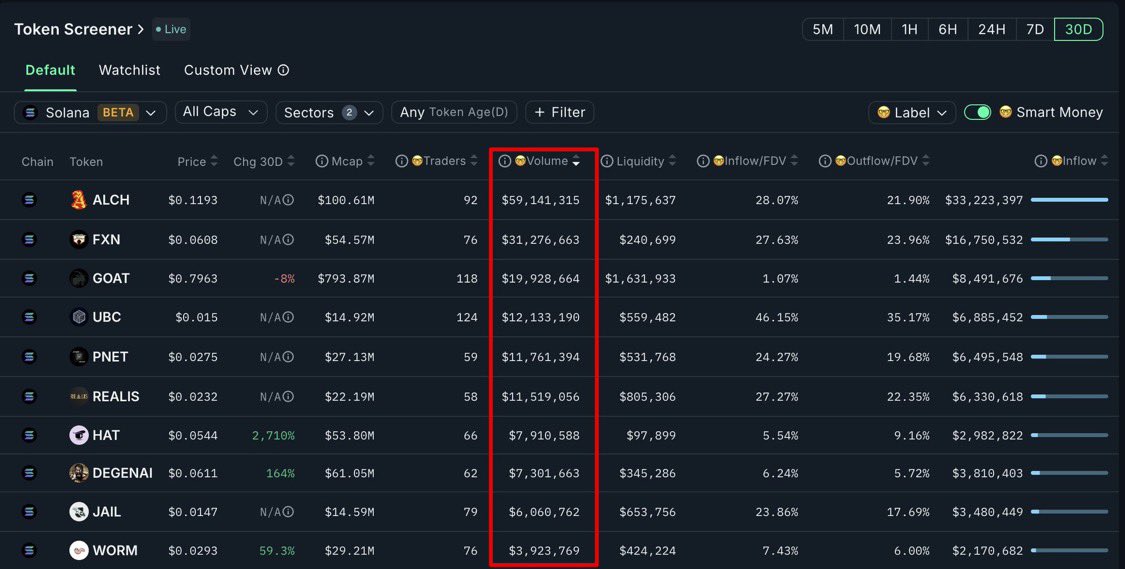Click the GOAT token logo icon
Viewport: 1125px width, 569px height.
click(x=79, y=278)
